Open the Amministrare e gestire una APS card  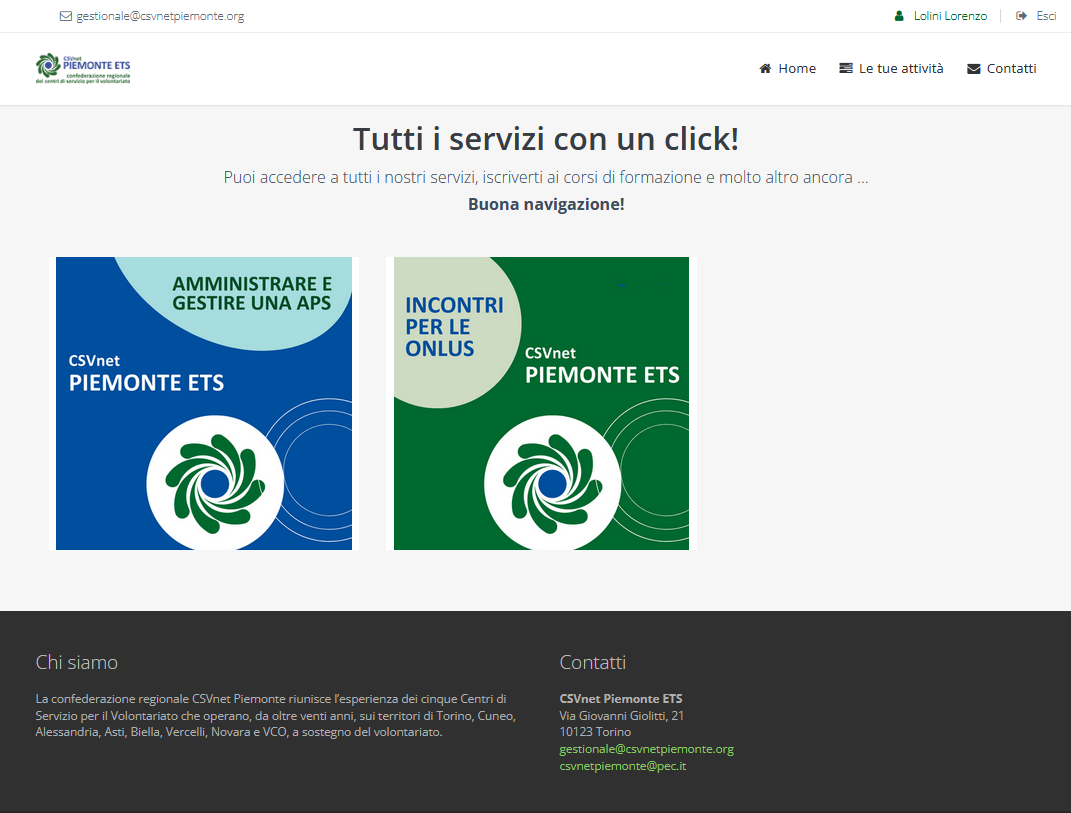204,403
